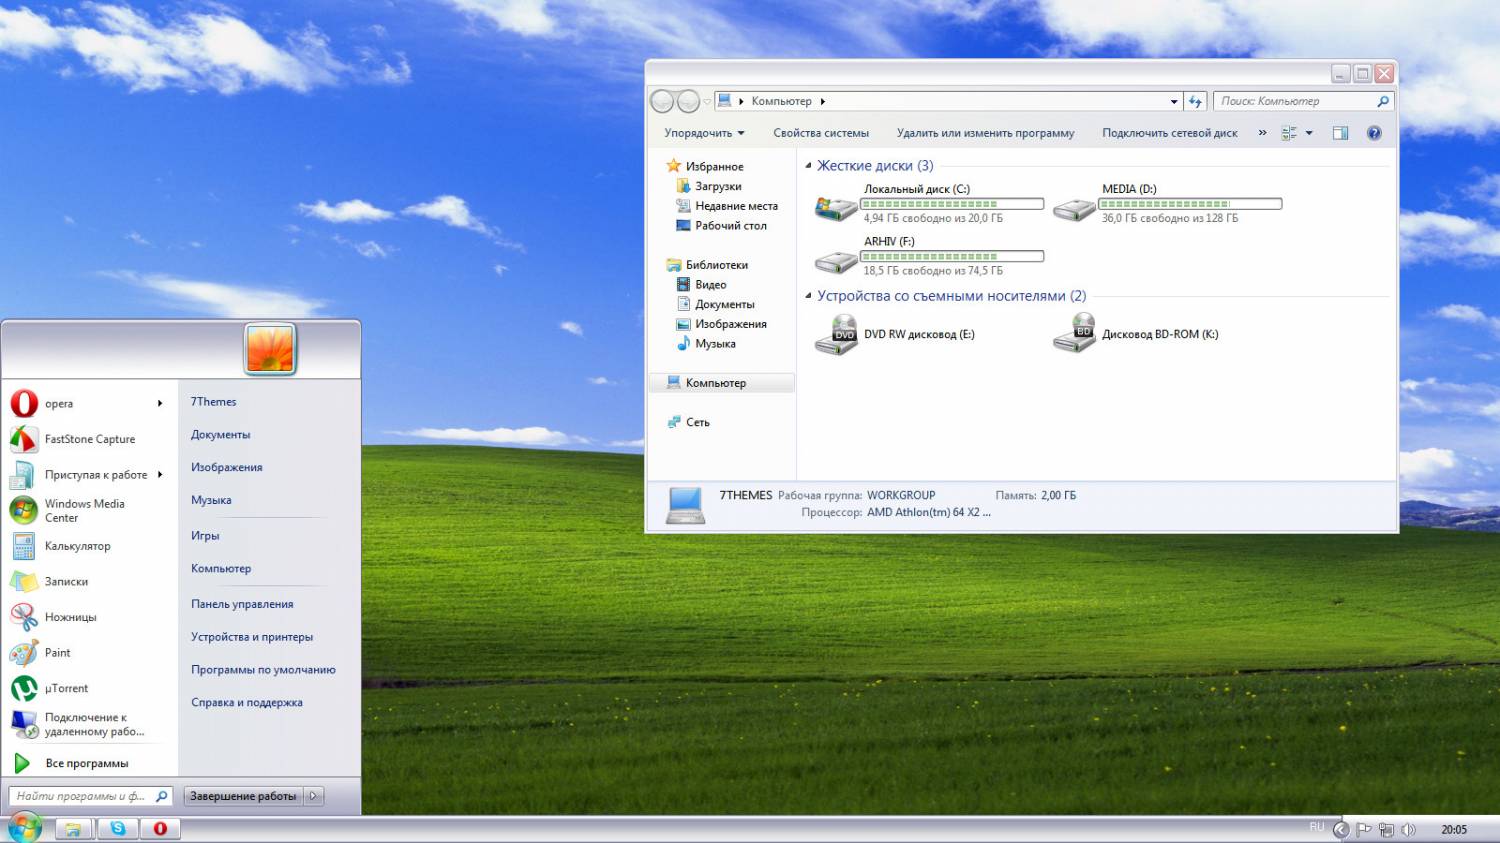
Task: Open recent pages dropdown near nav buttons
Action: click(707, 102)
